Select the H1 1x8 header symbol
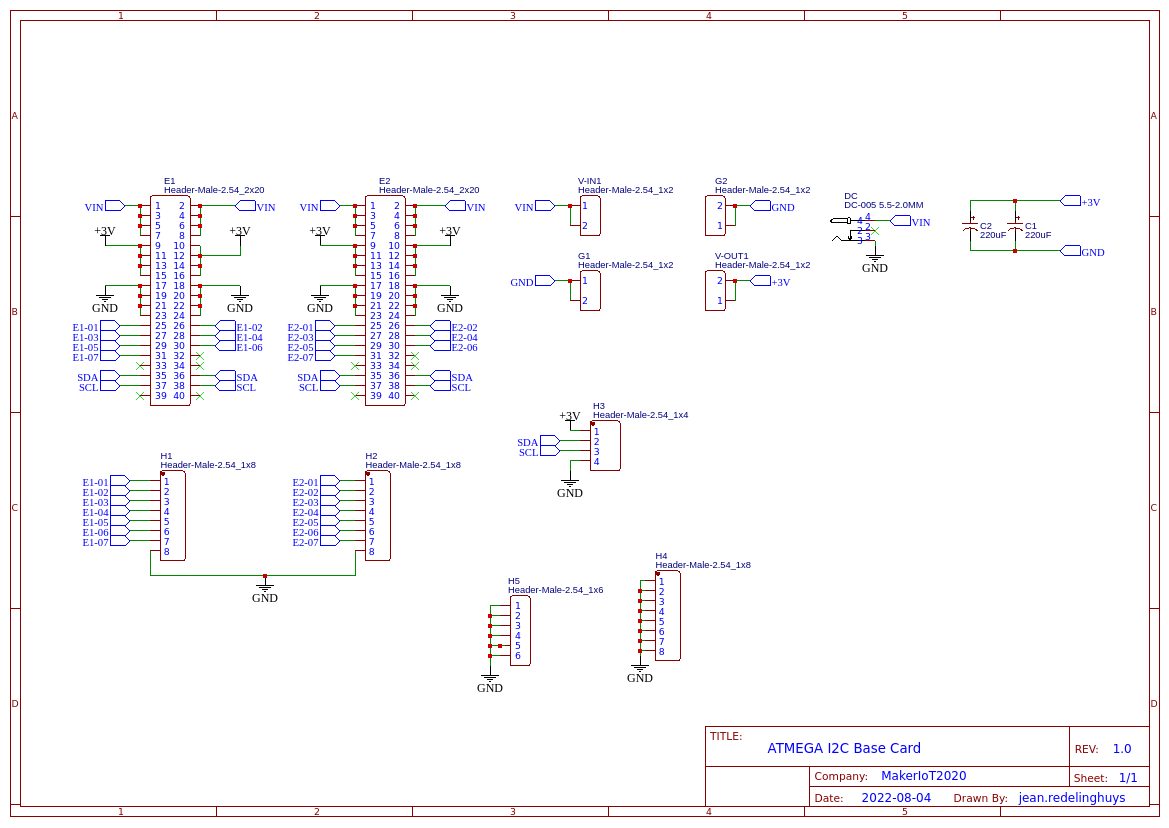 click(170, 515)
